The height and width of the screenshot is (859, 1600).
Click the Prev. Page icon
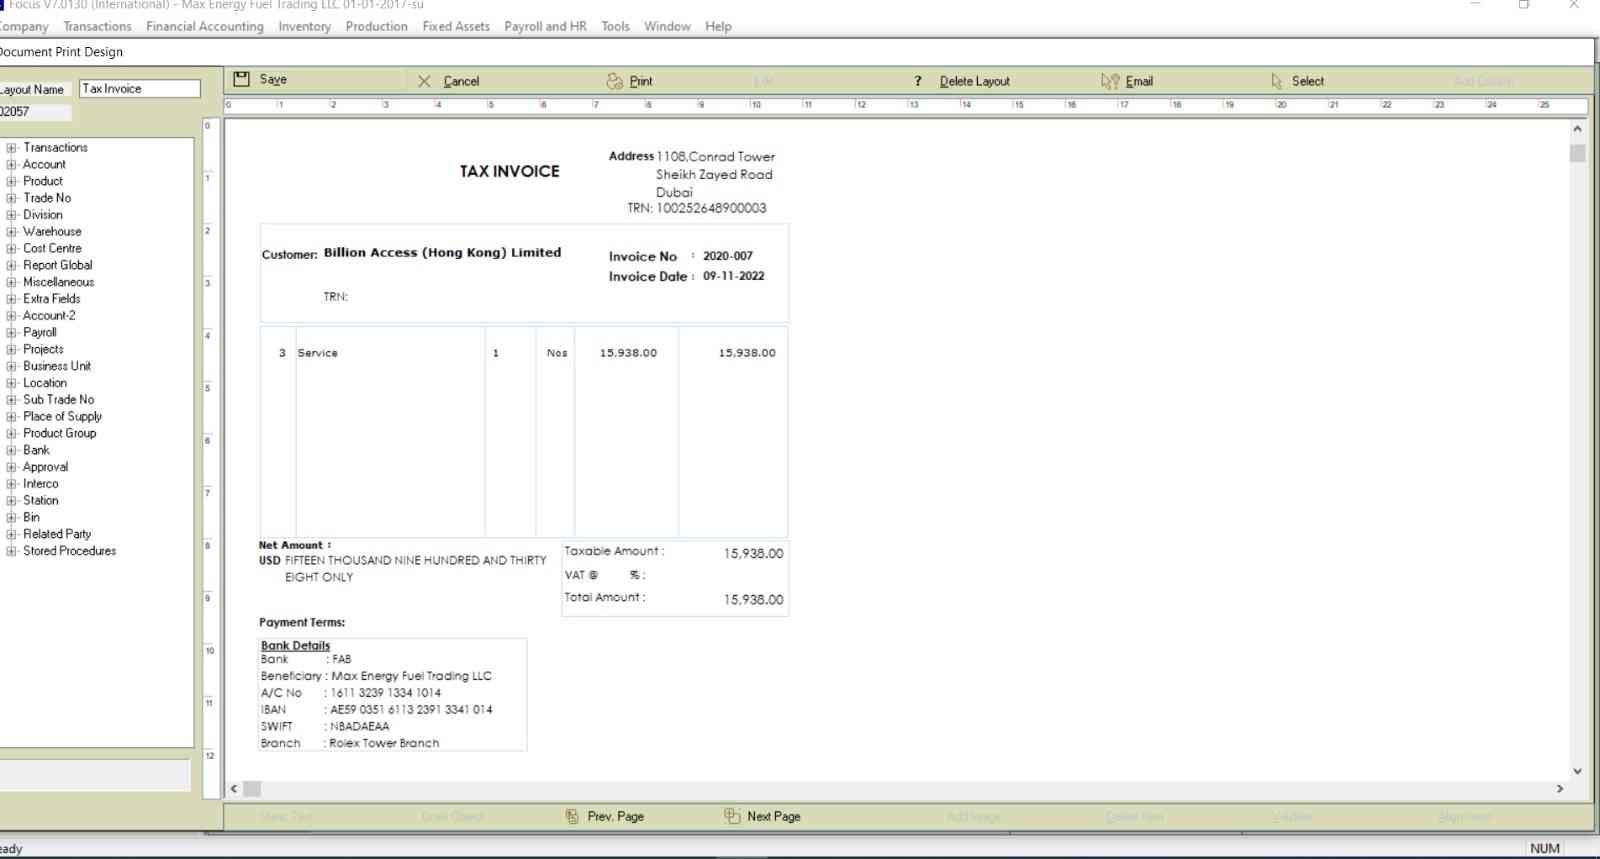coord(572,816)
